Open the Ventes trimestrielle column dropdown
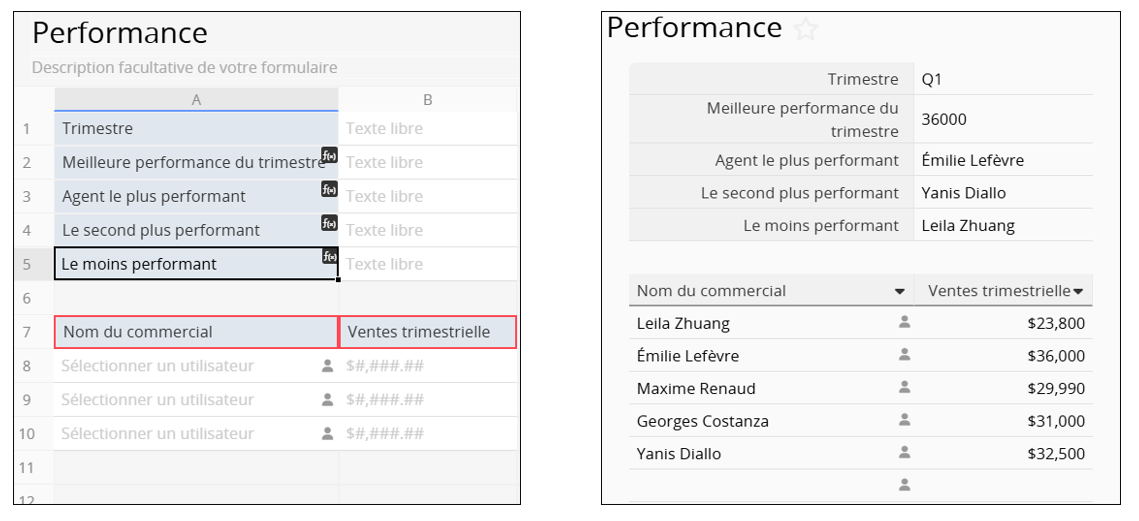Image resolution: width=1139 pixels, height=521 pixels. coord(1078,291)
